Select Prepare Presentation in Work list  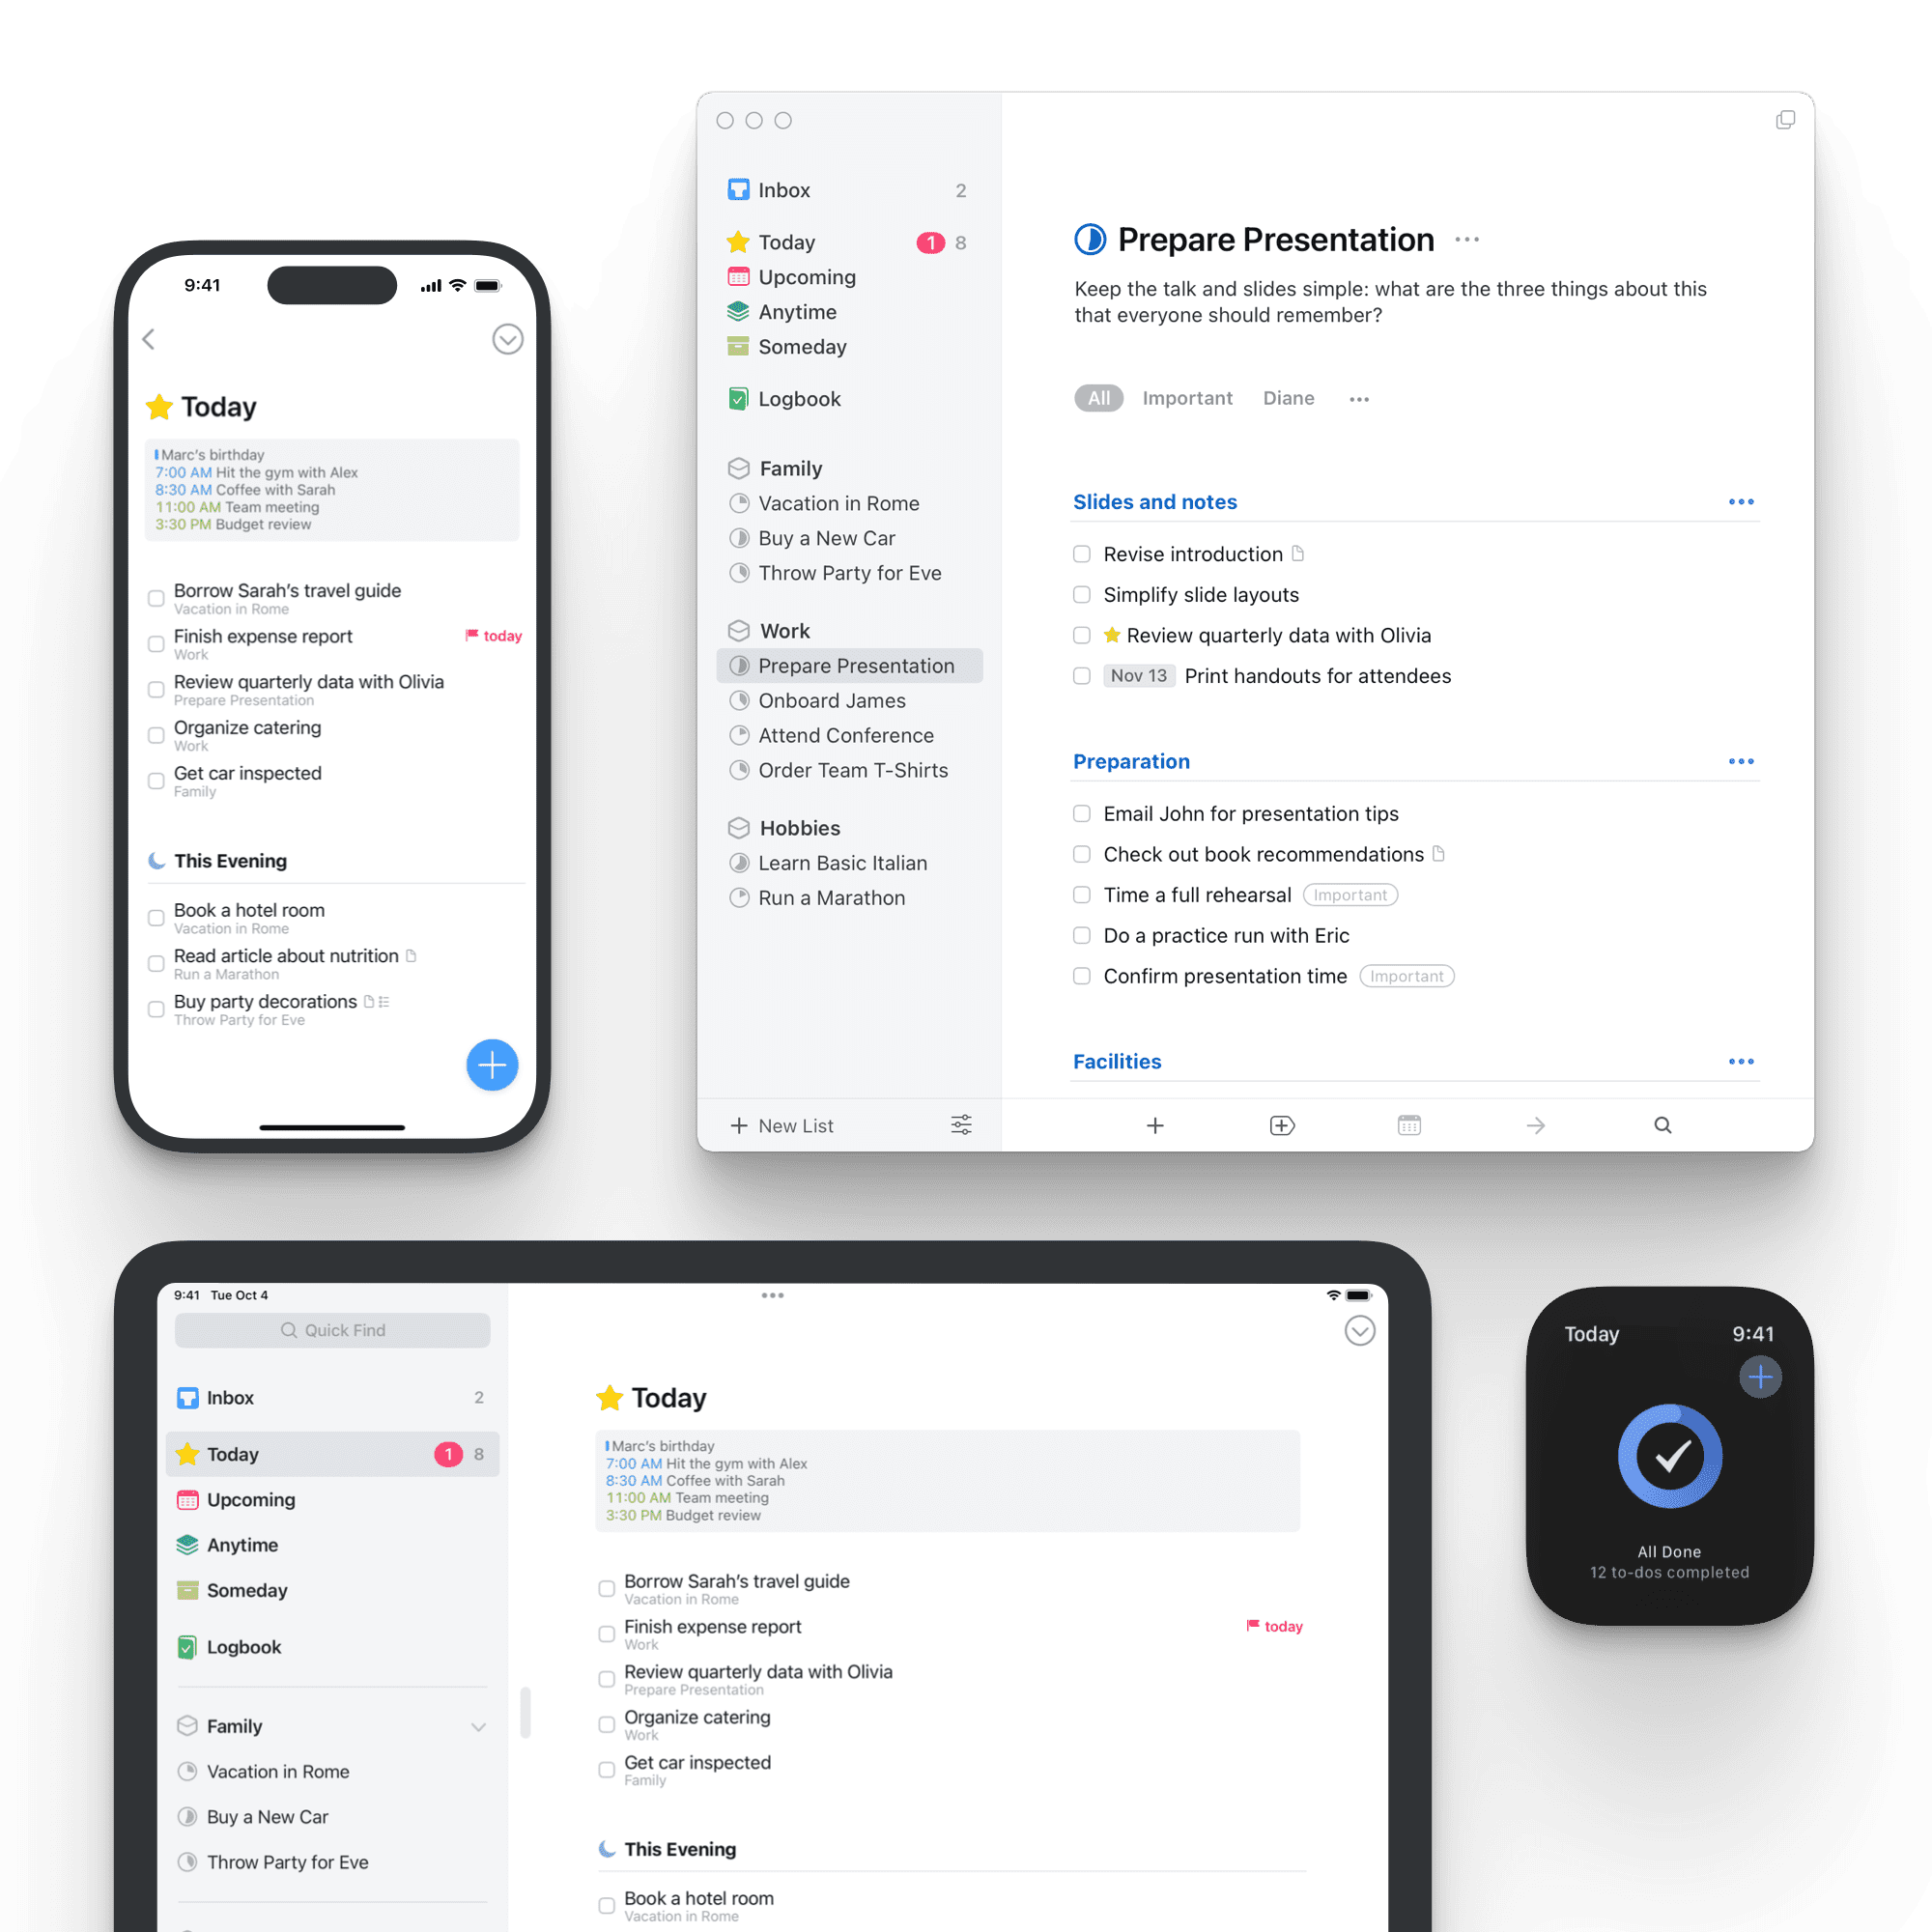point(856,664)
